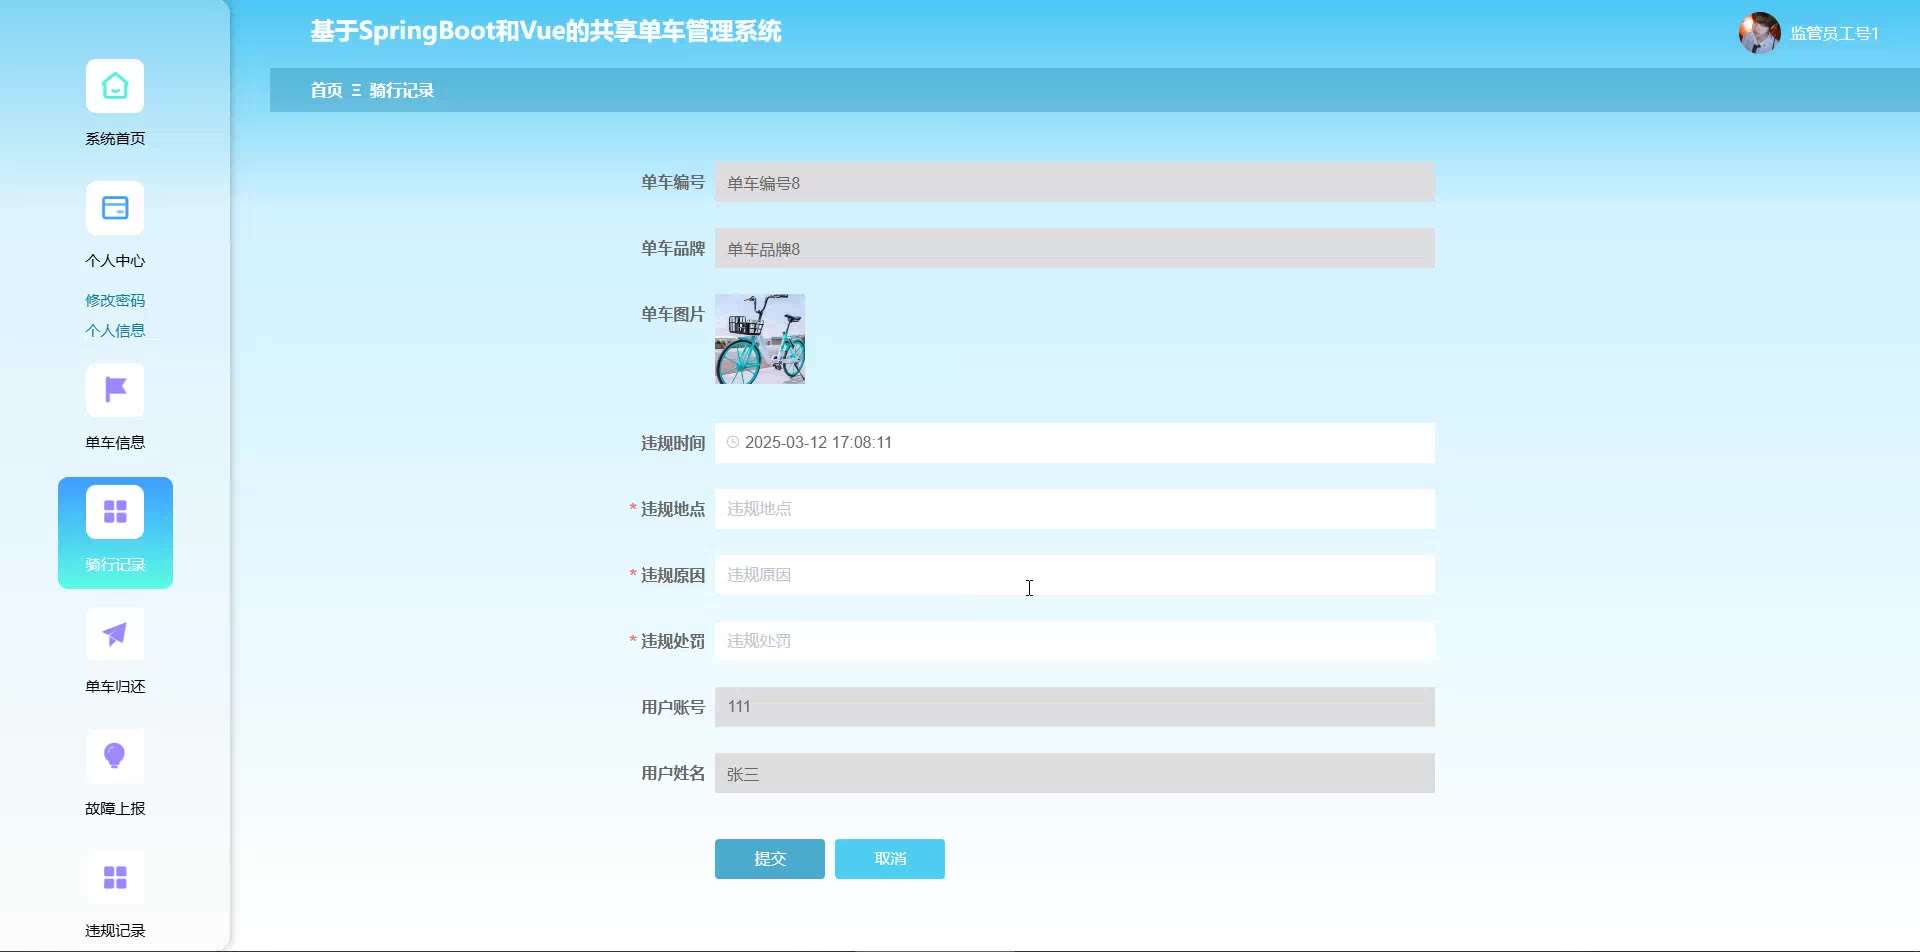This screenshot has width=1920, height=952.
Task: Click the 违规处罚 field label
Action: pyautogui.click(x=673, y=641)
